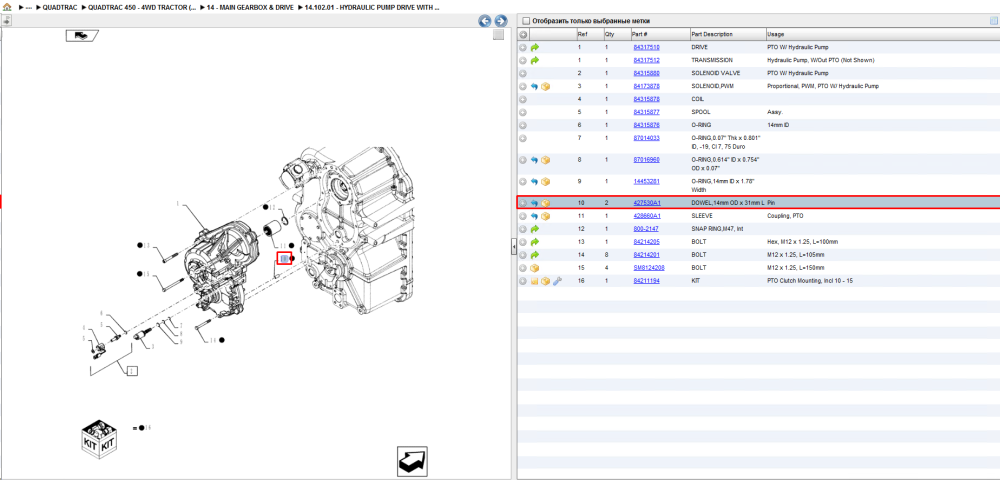
Task: Click add circle icon in DRIVE row
Action: 523,47
